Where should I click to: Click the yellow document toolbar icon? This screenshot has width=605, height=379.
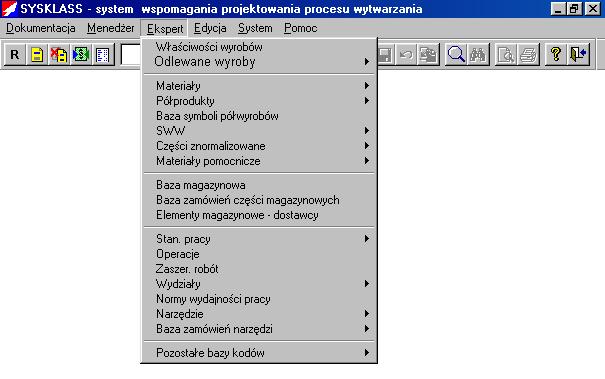pyautogui.click(x=37, y=55)
